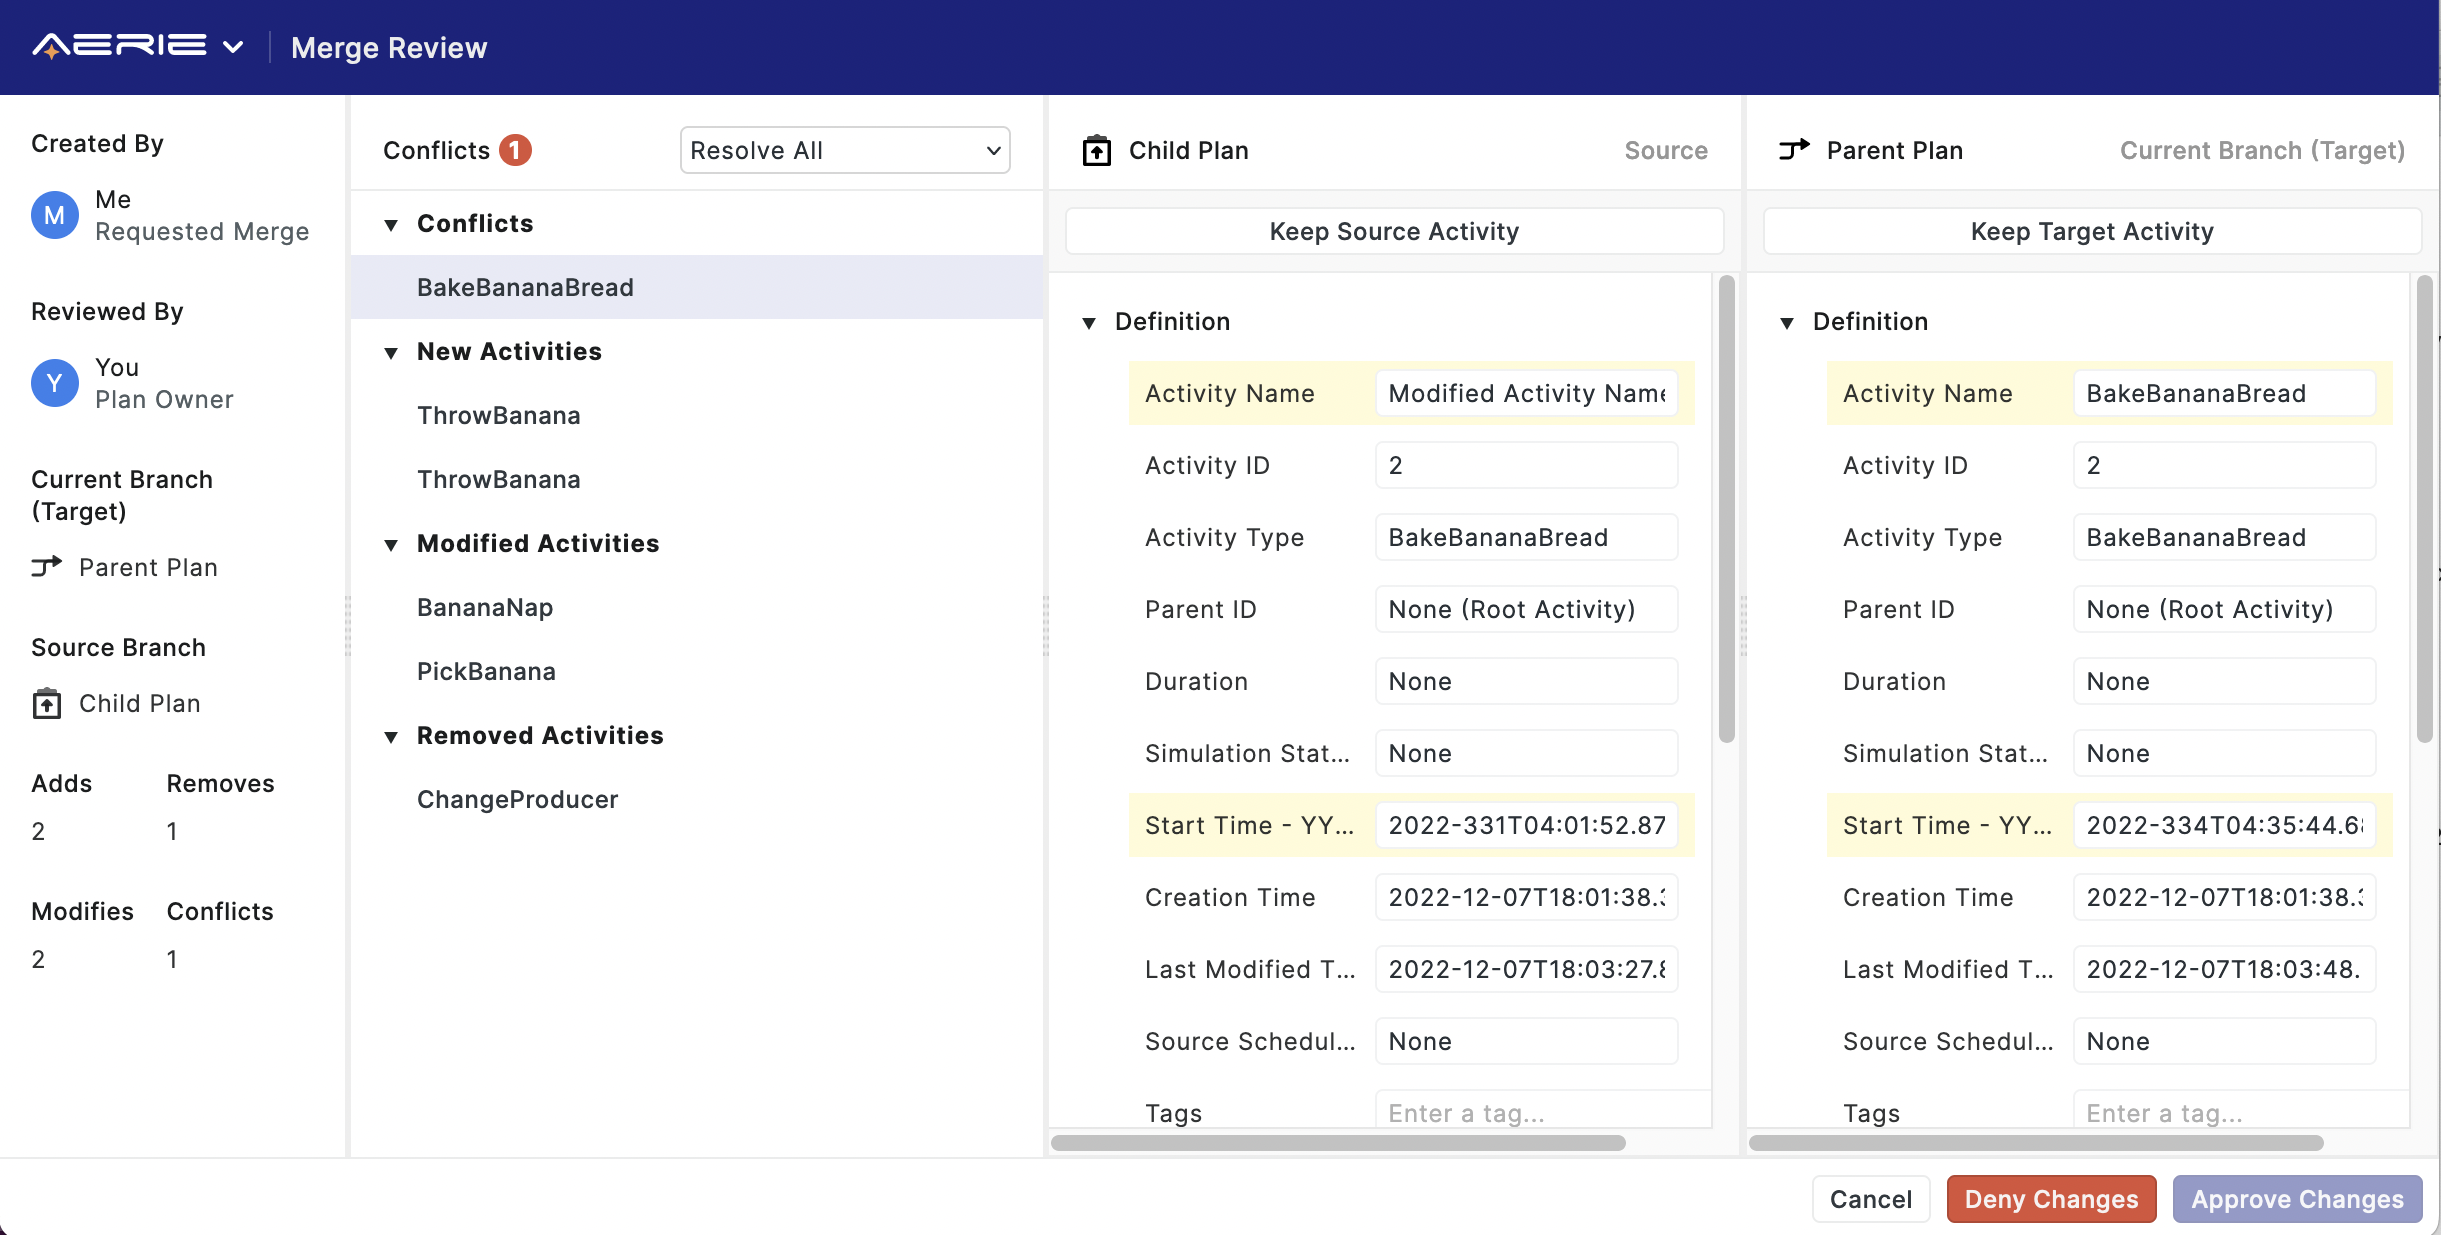Image resolution: width=2441 pixels, height=1235 pixels.
Task: Click the child plan vertical scrollbar
Action: 1726,510
